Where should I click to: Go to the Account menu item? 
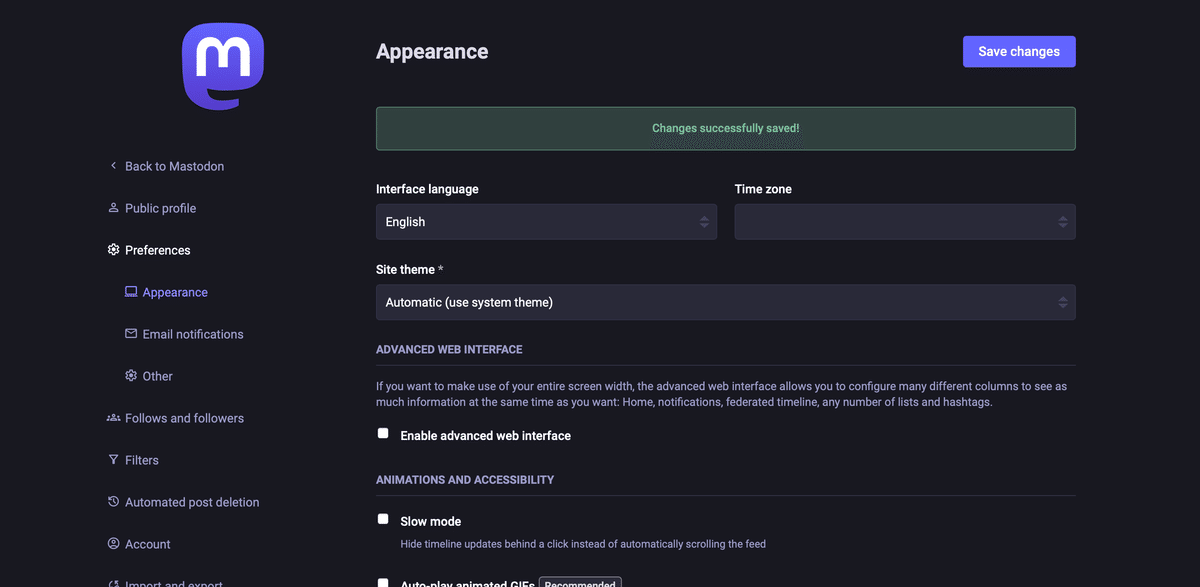click(148, 544)
